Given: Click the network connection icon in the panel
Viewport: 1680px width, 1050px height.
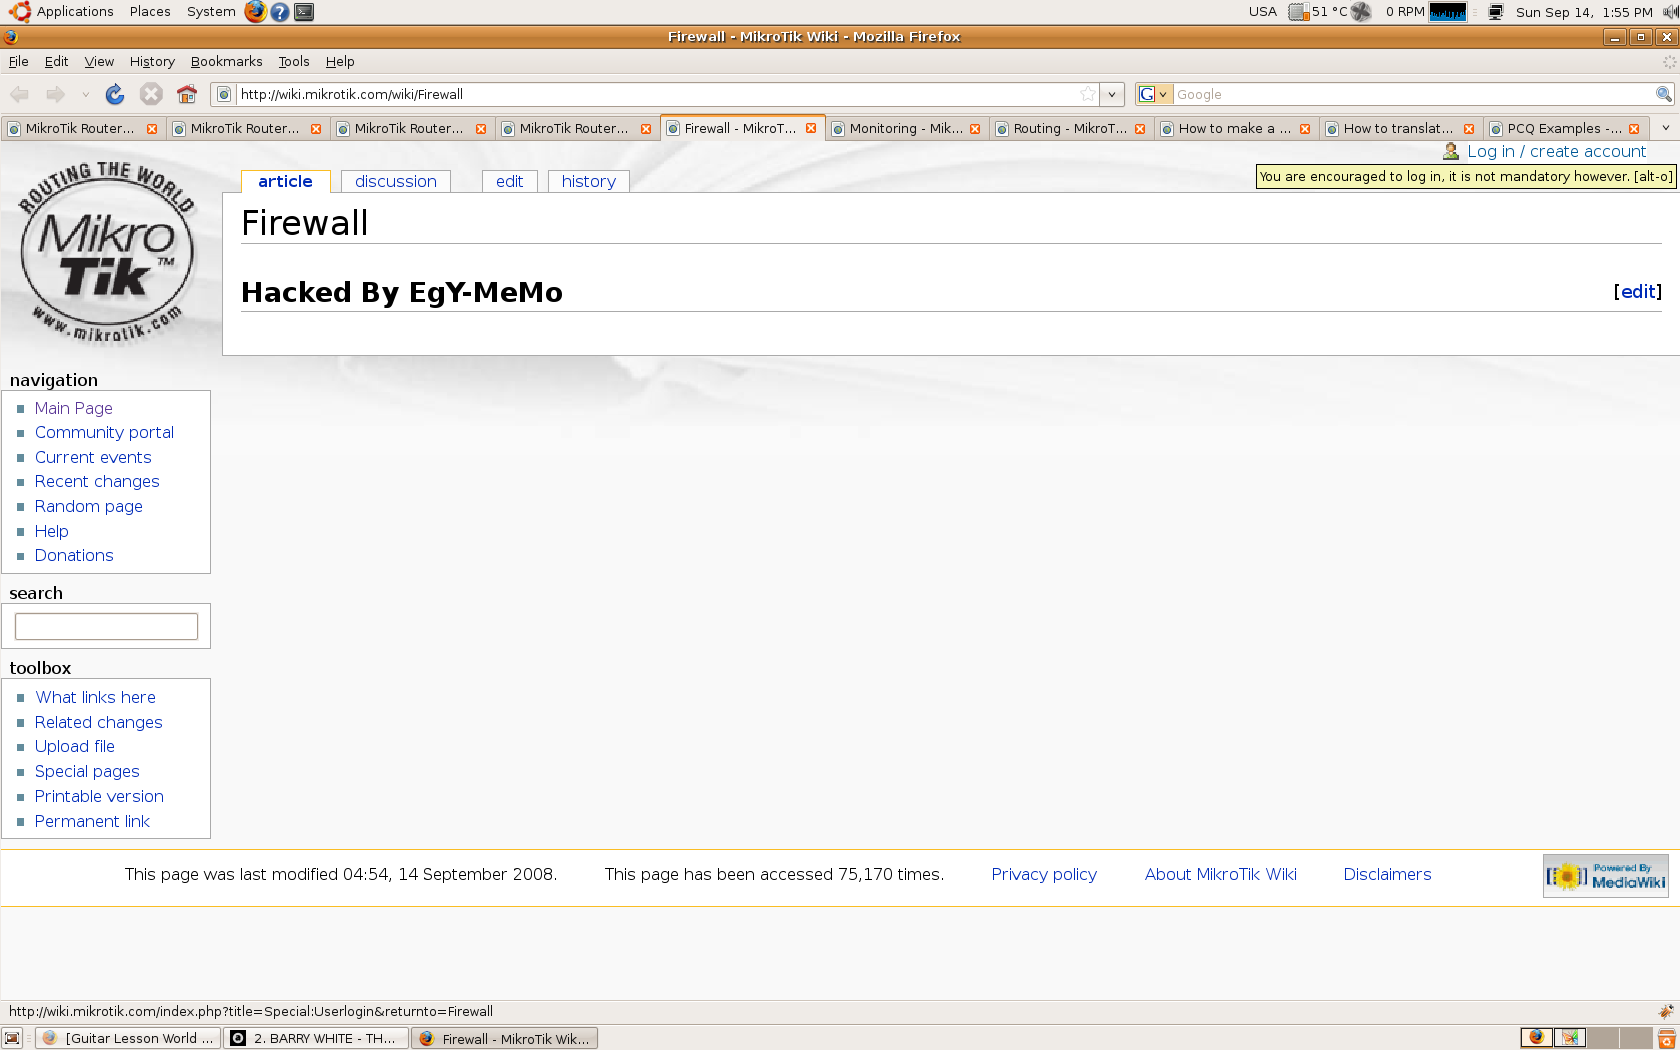Looking at the screenshot, I should click(x=1496, y=12).
